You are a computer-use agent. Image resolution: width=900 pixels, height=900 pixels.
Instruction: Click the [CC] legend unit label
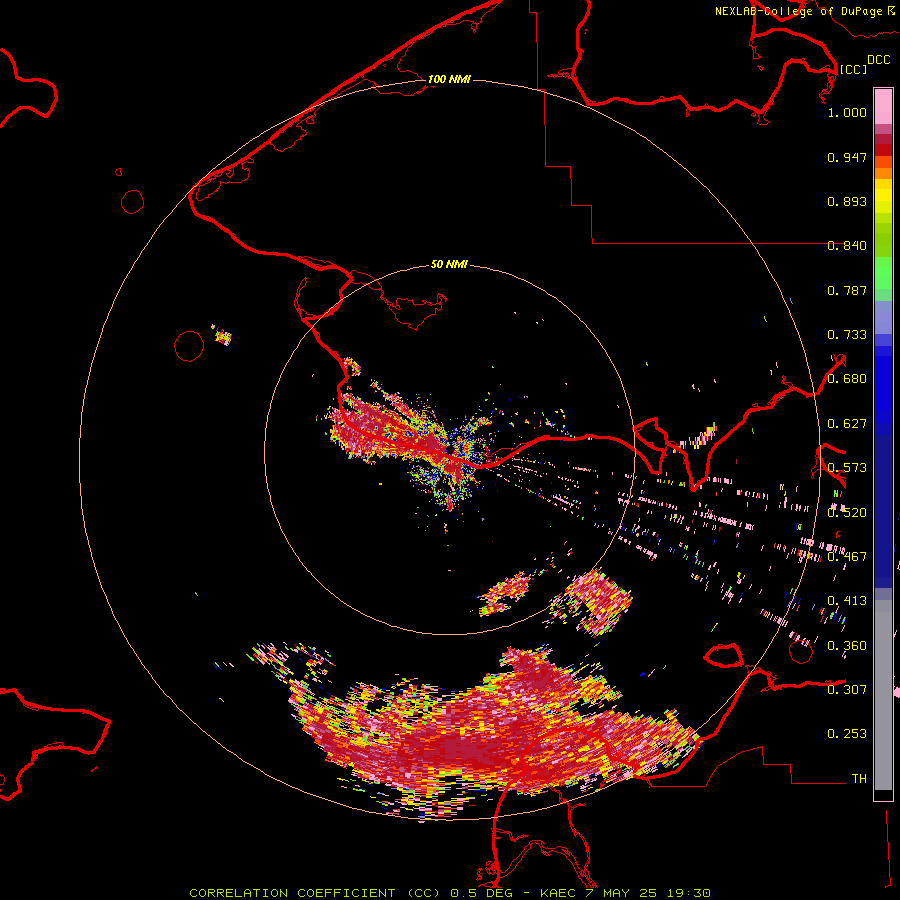[x=854, y=69]
